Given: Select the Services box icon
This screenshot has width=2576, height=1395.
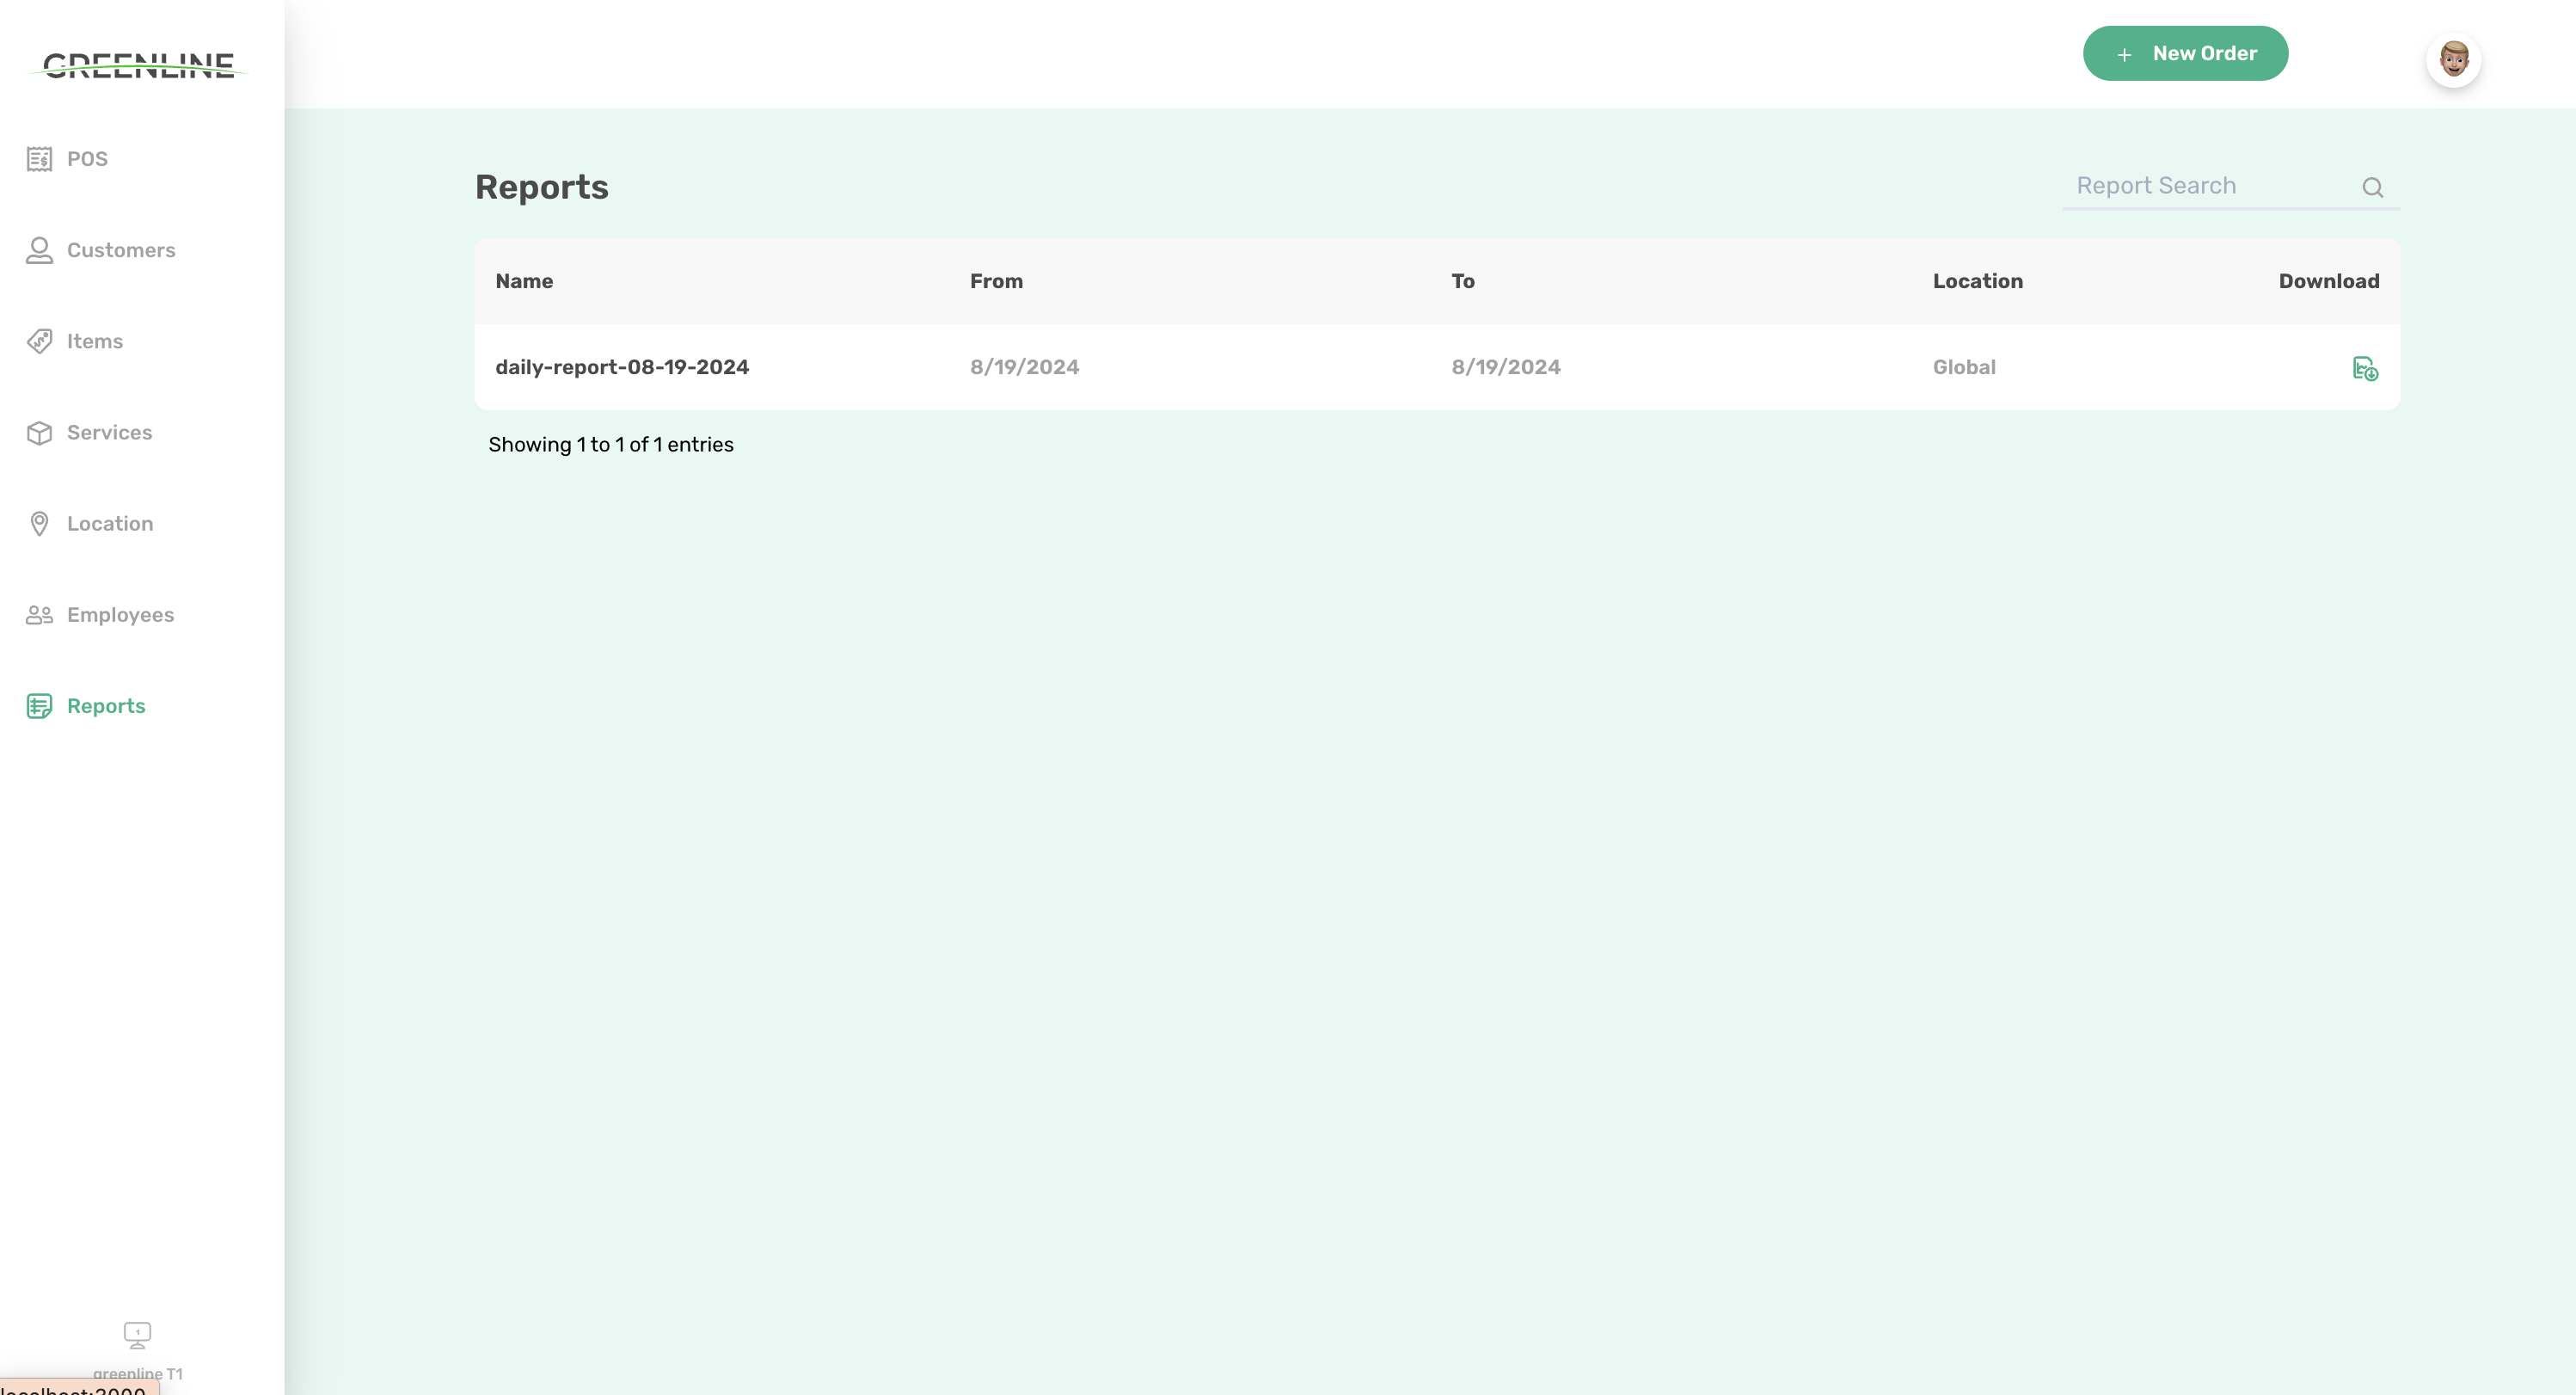Looking at the screenshot, I should [x=40, y=432].
